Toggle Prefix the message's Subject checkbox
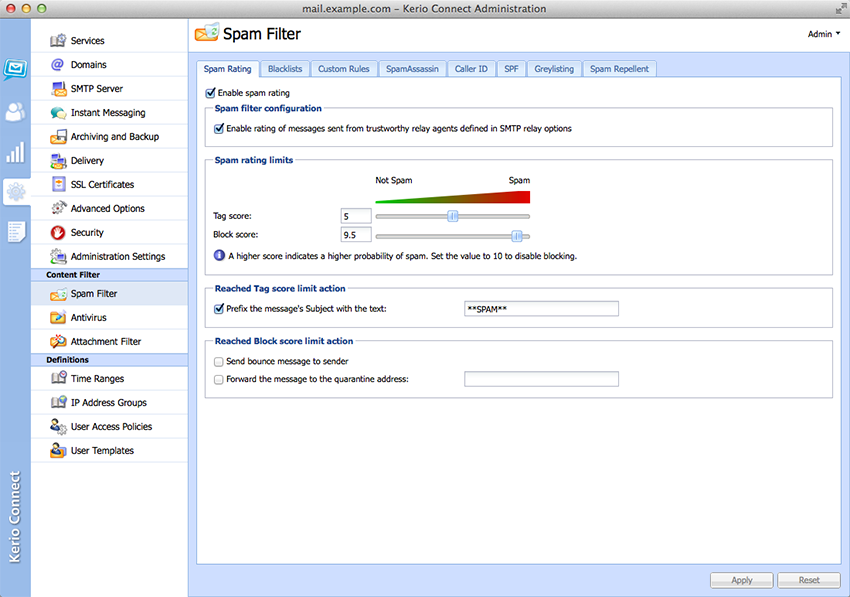 pos(219,309)
